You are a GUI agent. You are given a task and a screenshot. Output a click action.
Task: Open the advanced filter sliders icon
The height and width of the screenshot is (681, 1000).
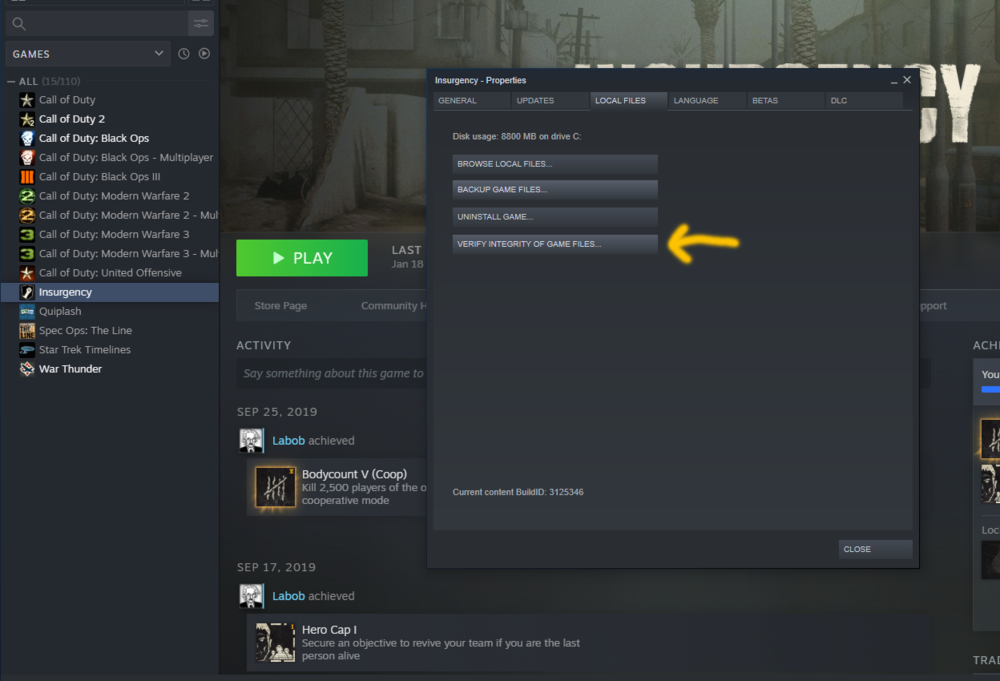pos(201,23)
